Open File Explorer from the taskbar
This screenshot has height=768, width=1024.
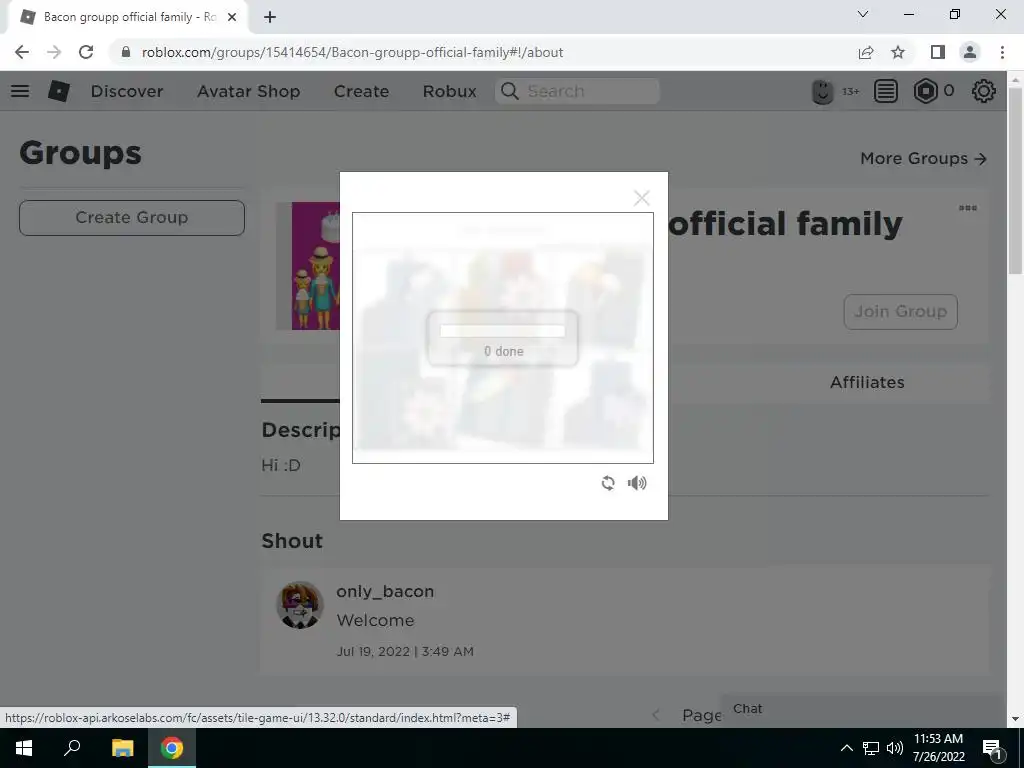(122, 748)
